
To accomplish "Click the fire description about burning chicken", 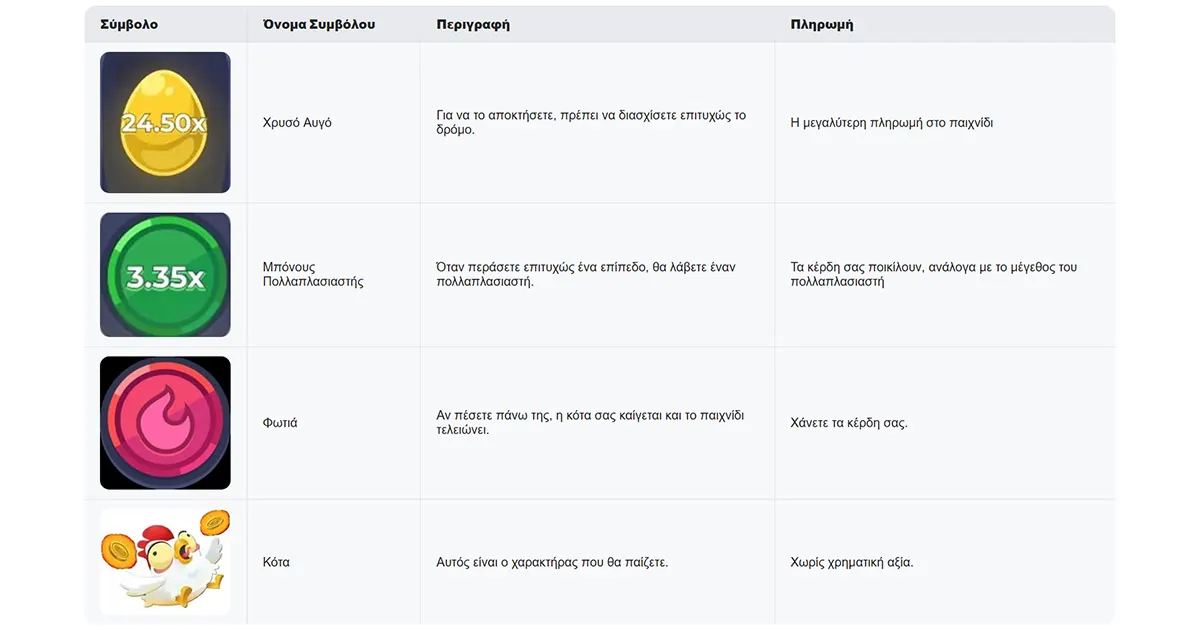I will (x=590, y=423).
